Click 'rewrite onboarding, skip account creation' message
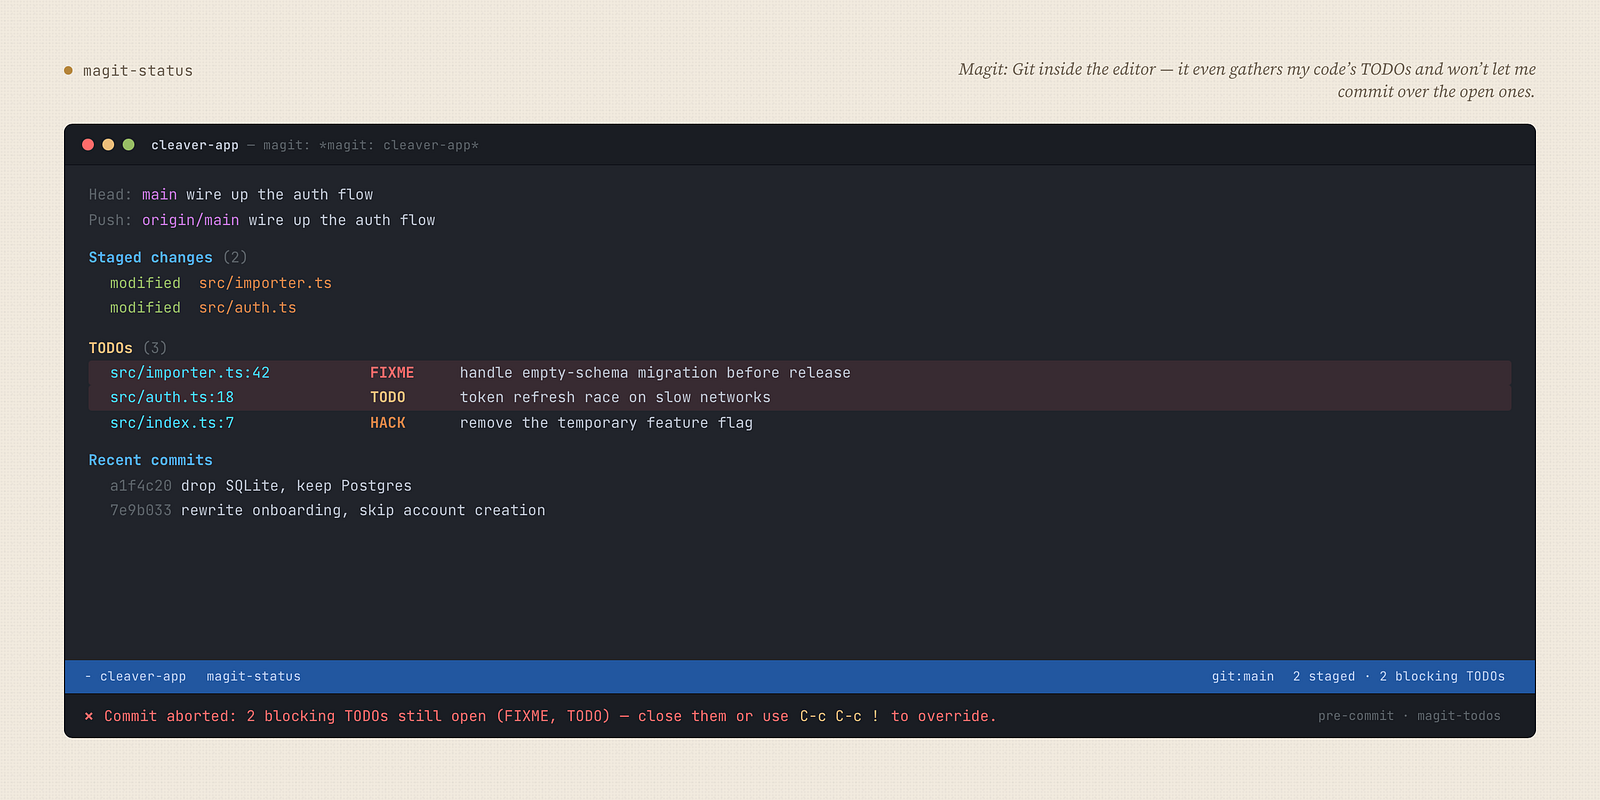1600x800 pixels. click(x=363, y=511)
